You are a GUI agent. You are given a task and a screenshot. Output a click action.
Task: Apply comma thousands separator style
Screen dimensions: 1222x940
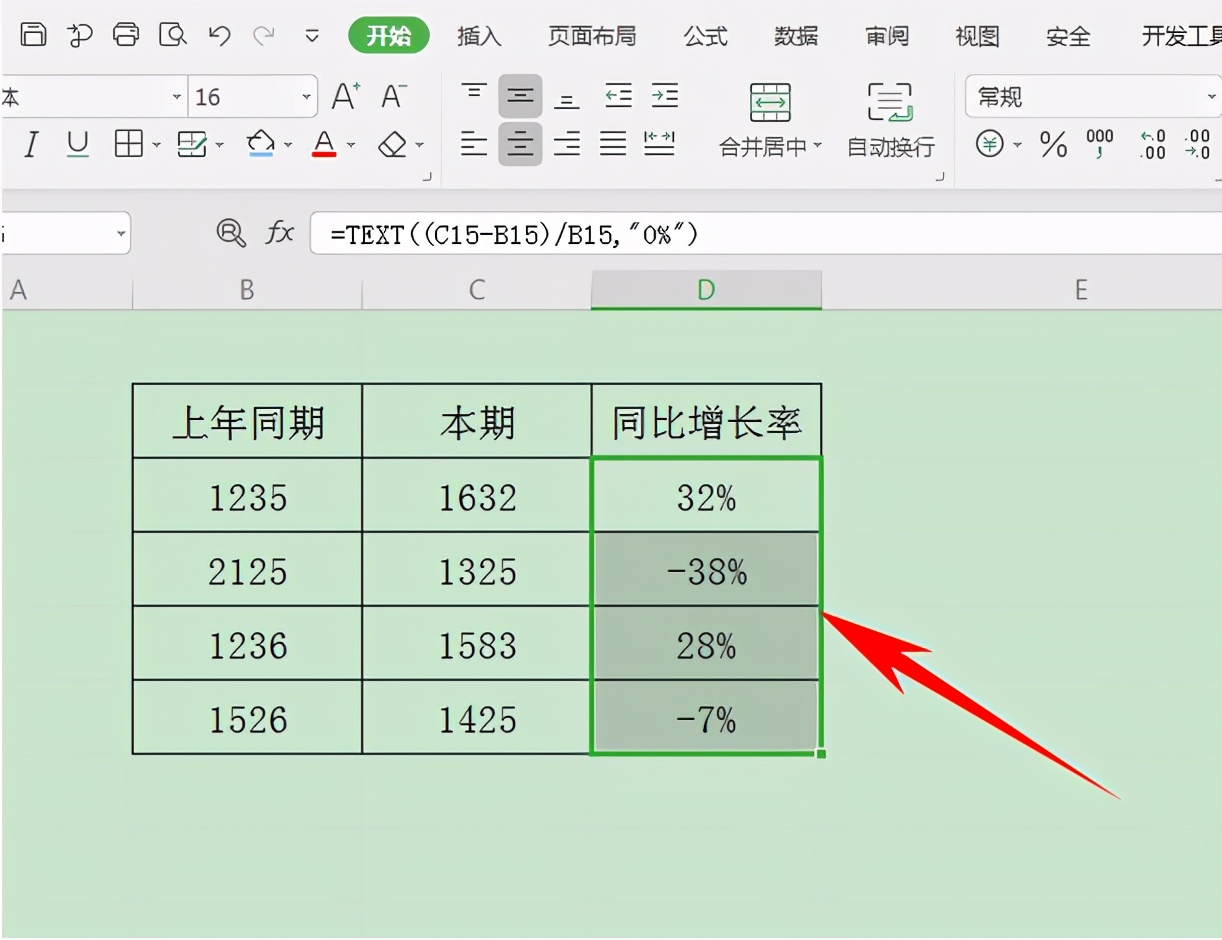point(1100,145)
